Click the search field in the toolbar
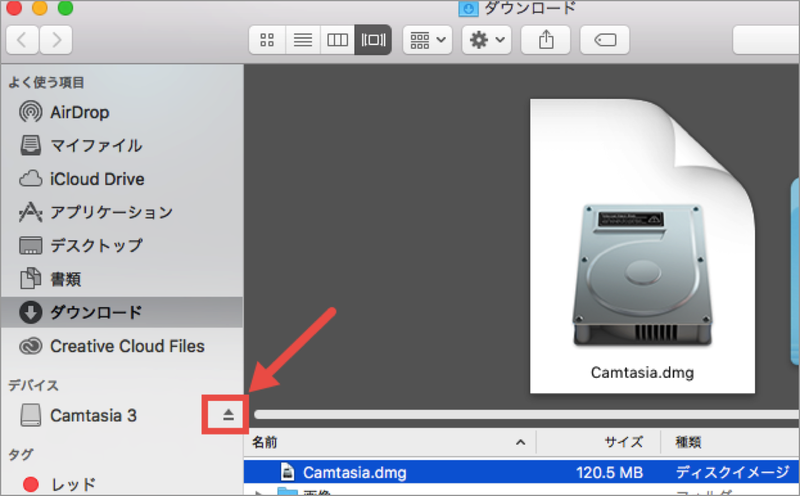Viewport: 800px width, 496px height. coord(766,40)
